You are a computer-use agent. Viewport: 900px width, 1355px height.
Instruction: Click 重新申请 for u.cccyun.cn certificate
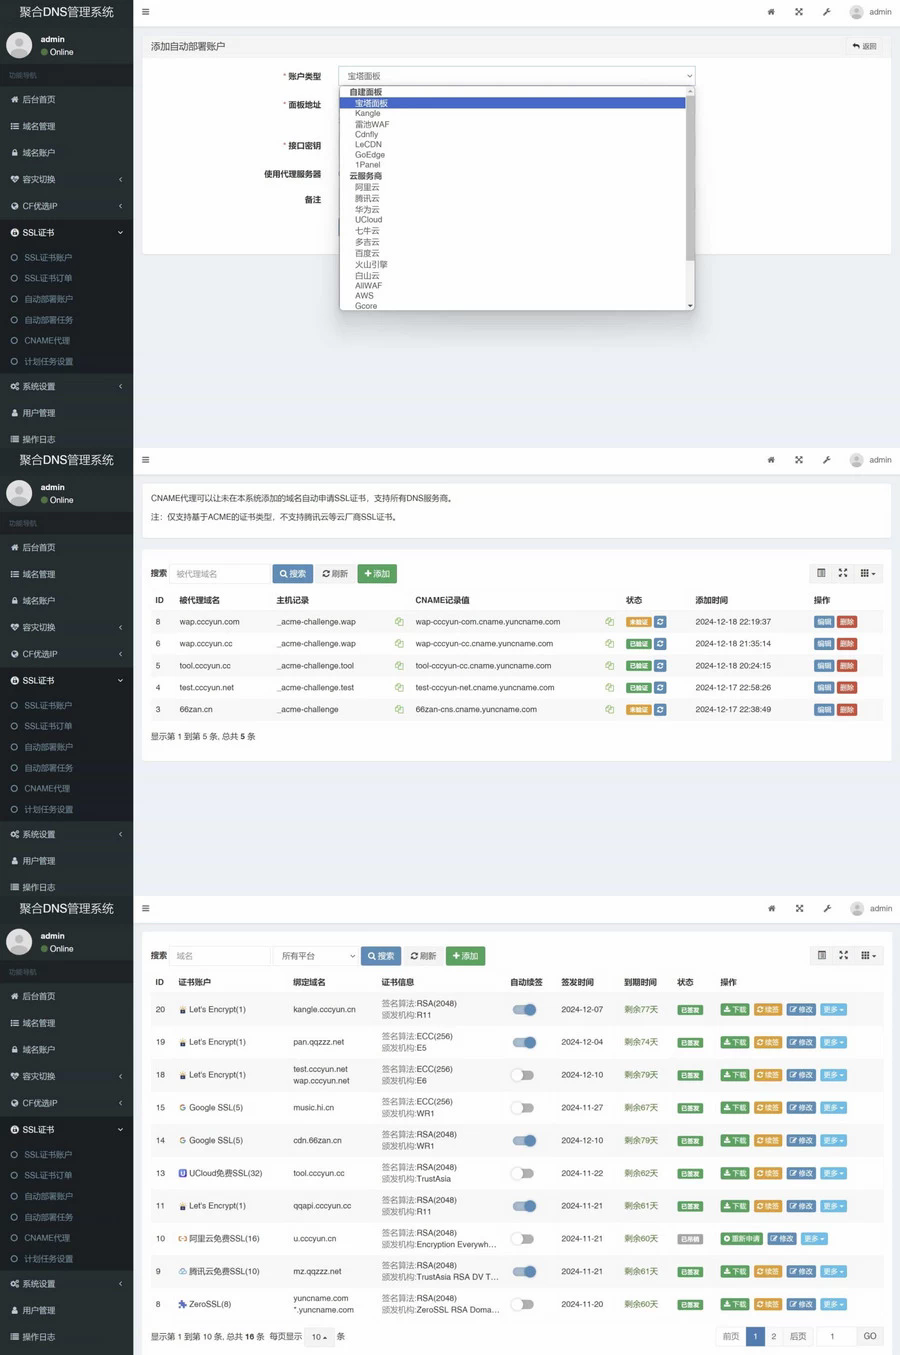click(x=741, y=1239)
